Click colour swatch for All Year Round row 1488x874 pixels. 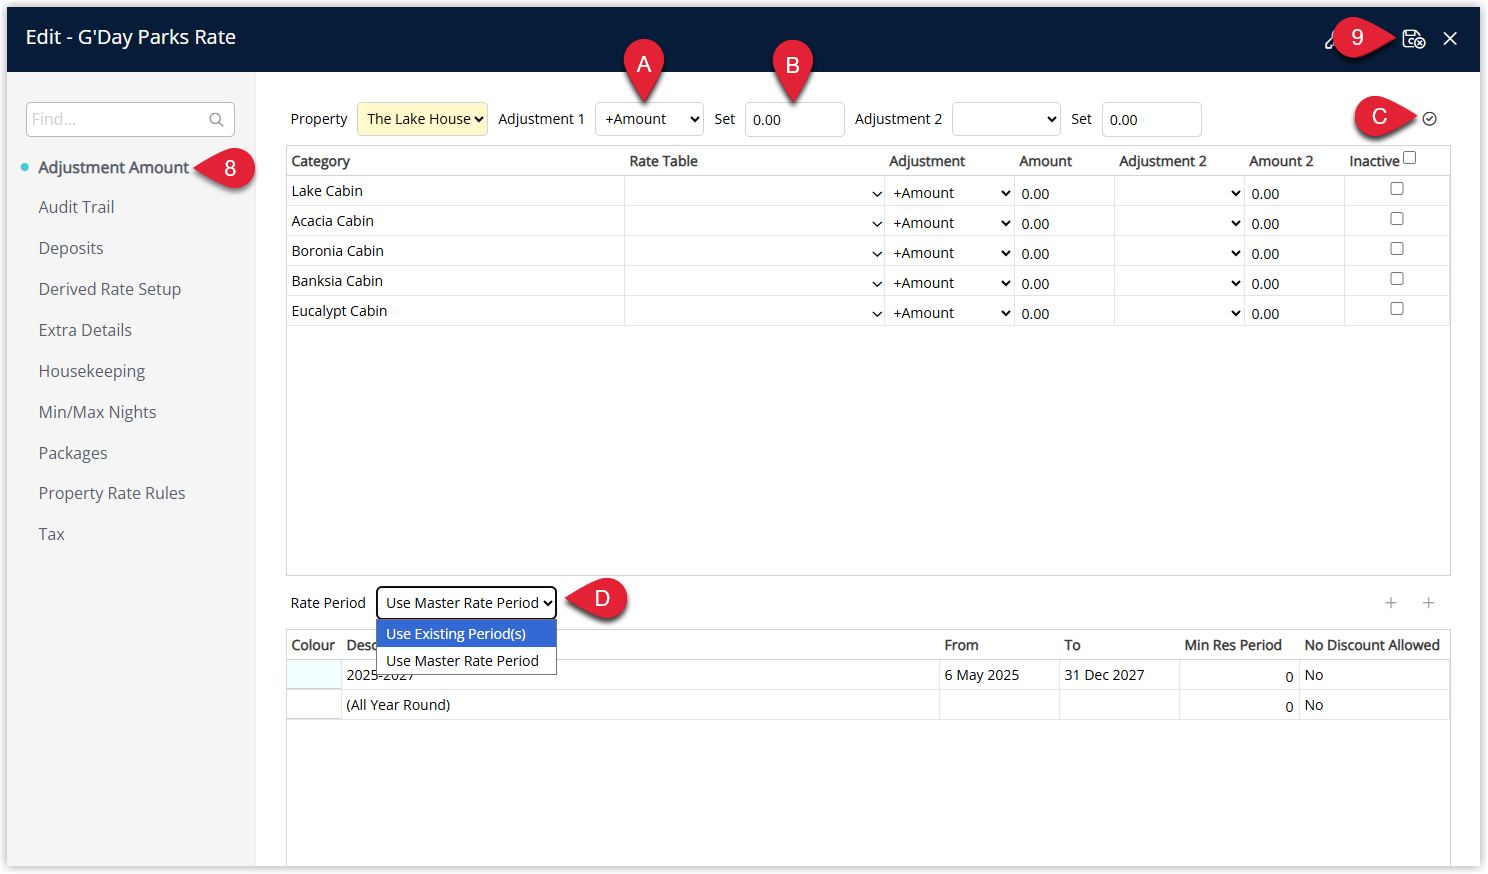tap(314, 705)
